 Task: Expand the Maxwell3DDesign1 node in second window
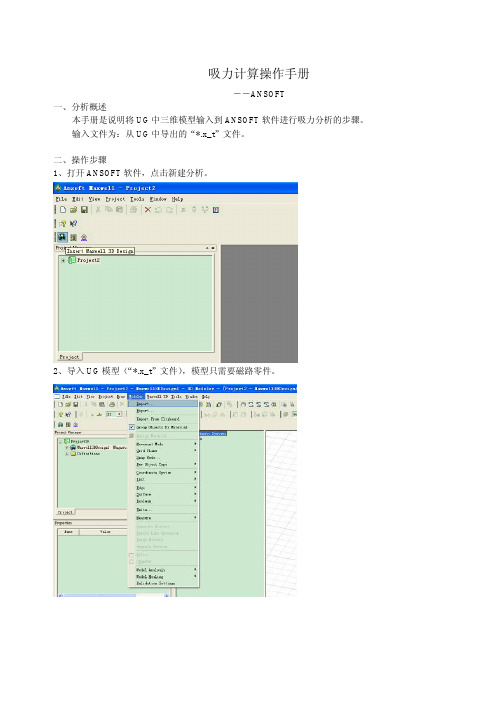point(67,447)
